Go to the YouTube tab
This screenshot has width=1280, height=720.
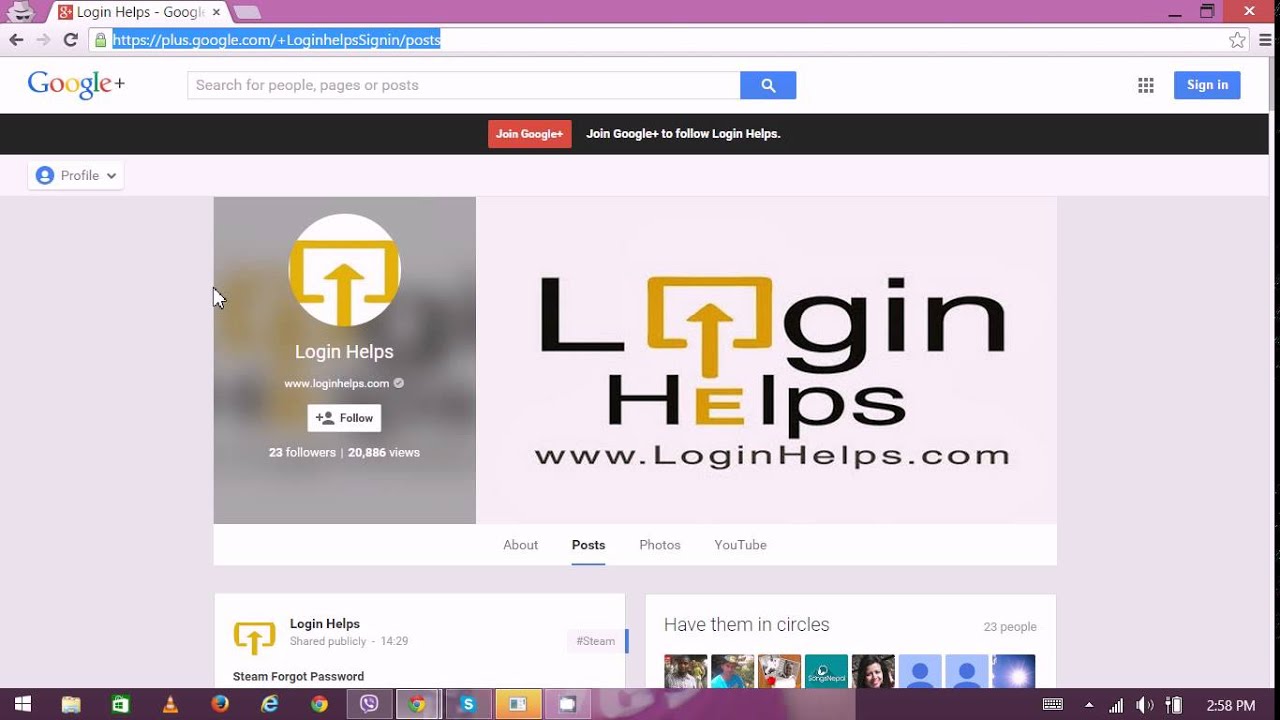pyautogui.click(x=740, y=545)
